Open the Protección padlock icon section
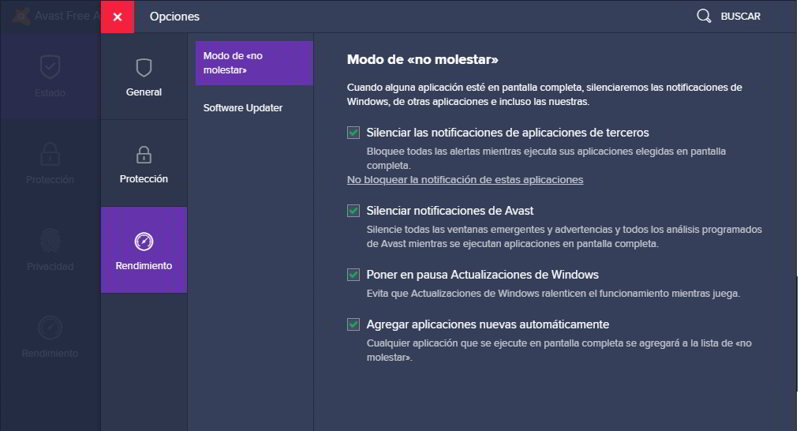This screenshot has height=431, width=800. (144, 155)
